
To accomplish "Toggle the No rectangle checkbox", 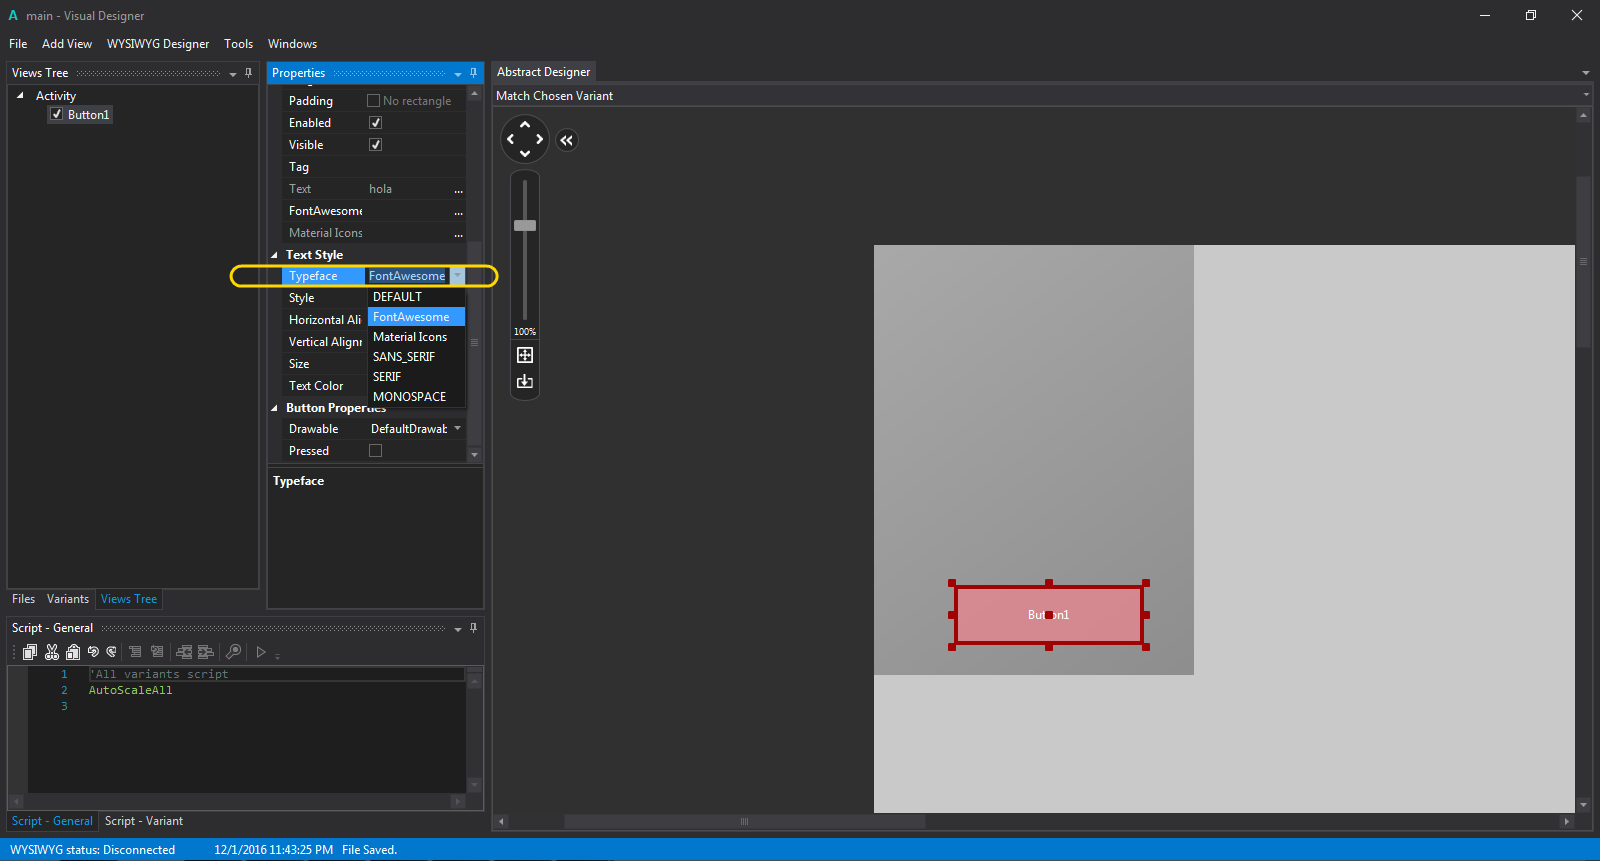I will point(373,100).
